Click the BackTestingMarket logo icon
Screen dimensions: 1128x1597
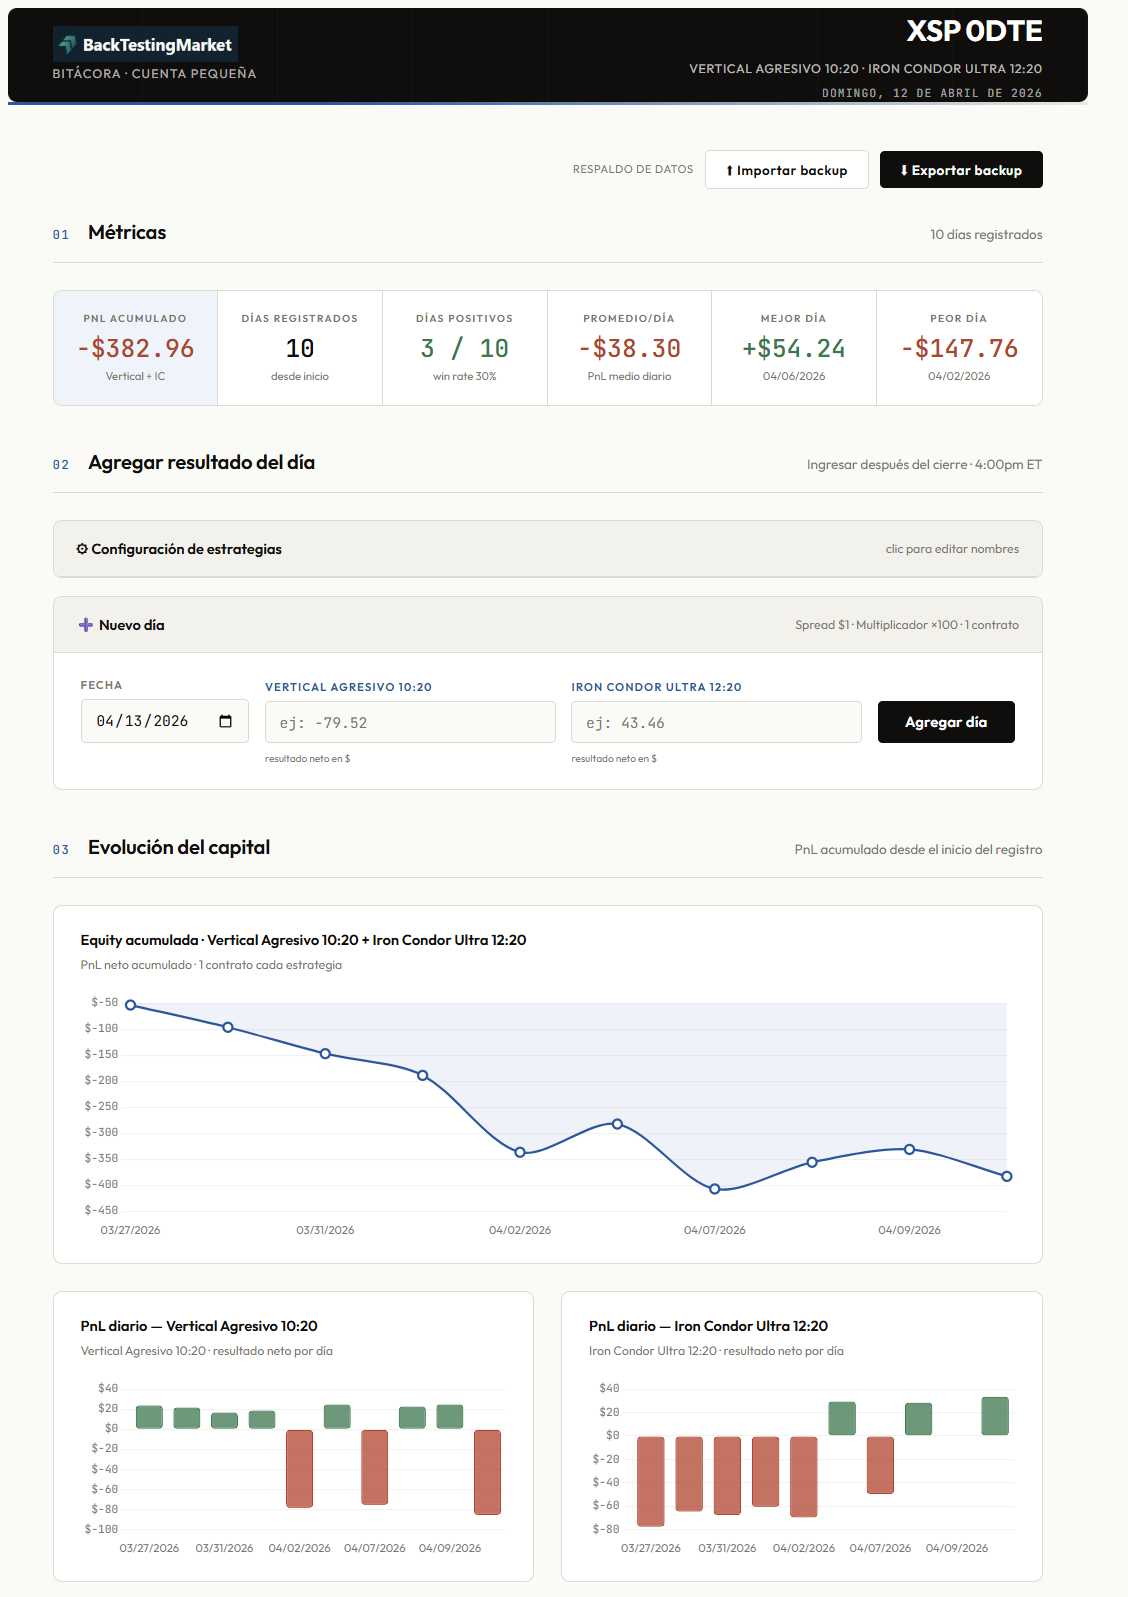coord(68,44)
